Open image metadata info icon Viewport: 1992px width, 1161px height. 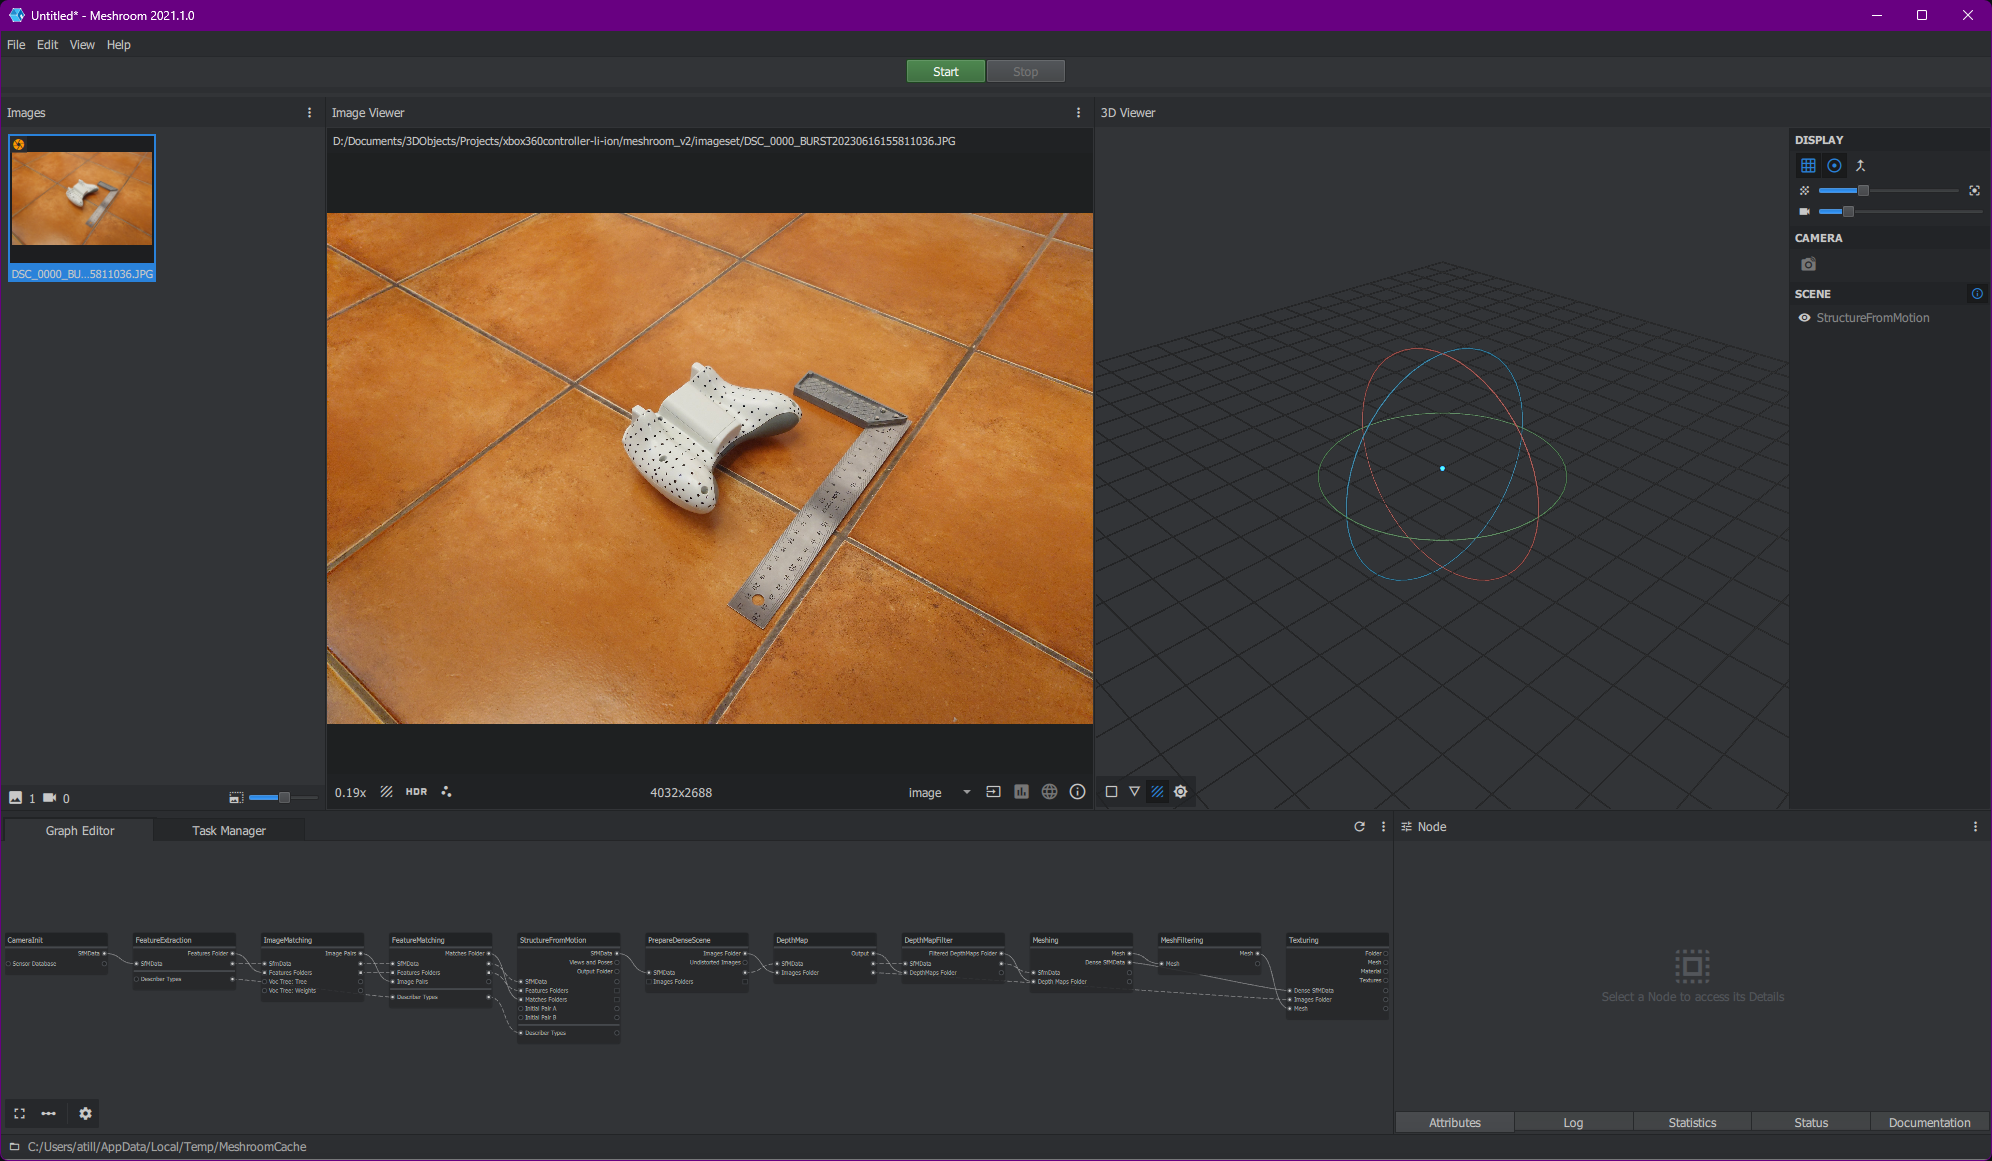tap(1077, 792)
